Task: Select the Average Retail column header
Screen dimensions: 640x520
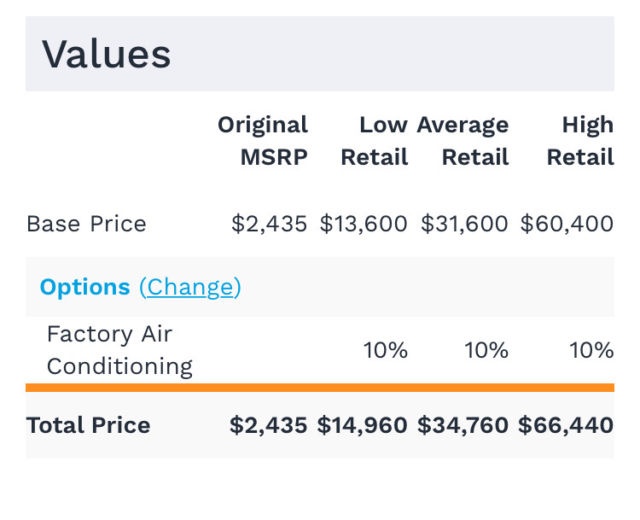Action: click(x=463, y=141)
